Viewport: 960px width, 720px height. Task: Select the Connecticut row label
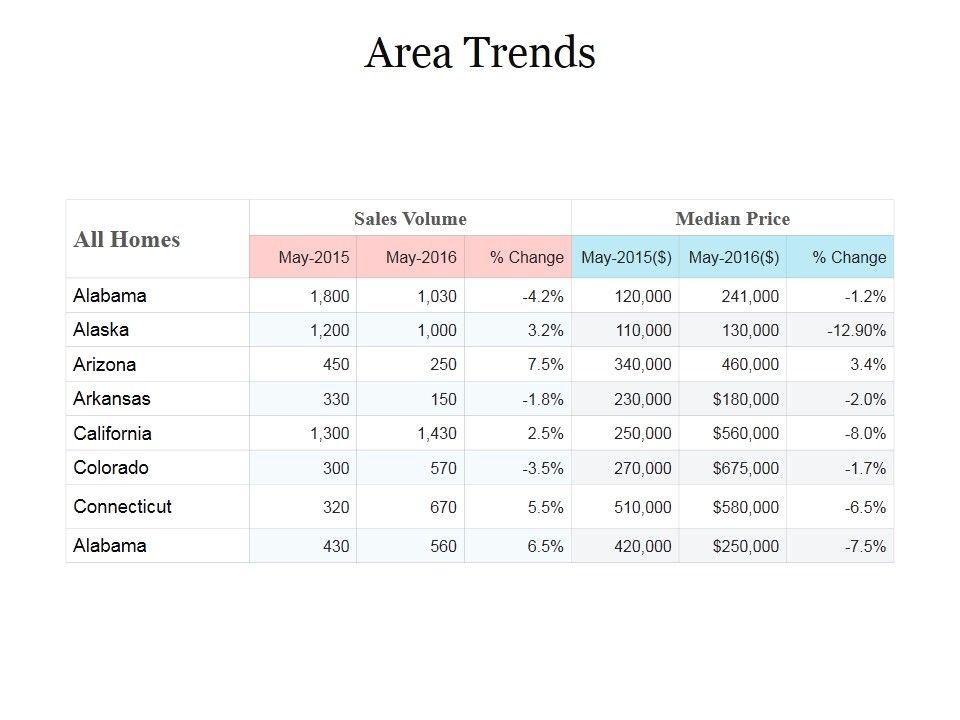(x=157, y=506)
